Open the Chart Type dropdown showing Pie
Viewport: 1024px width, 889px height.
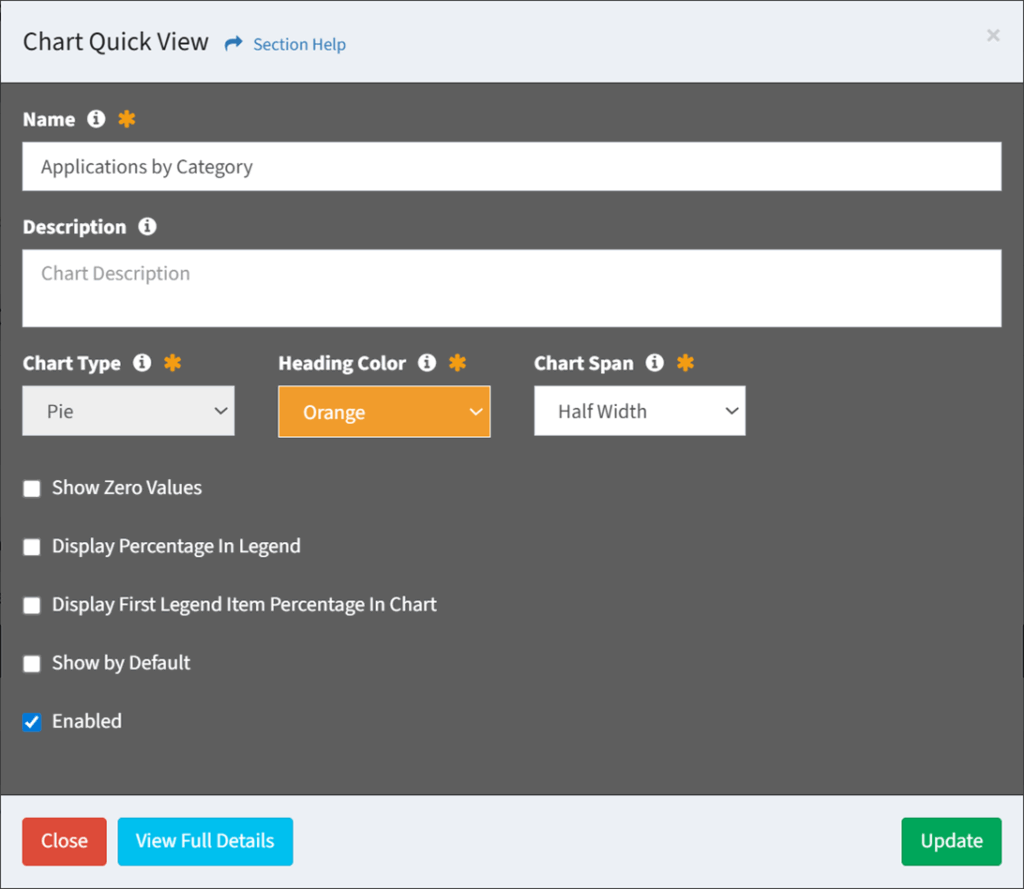point(128,410)
